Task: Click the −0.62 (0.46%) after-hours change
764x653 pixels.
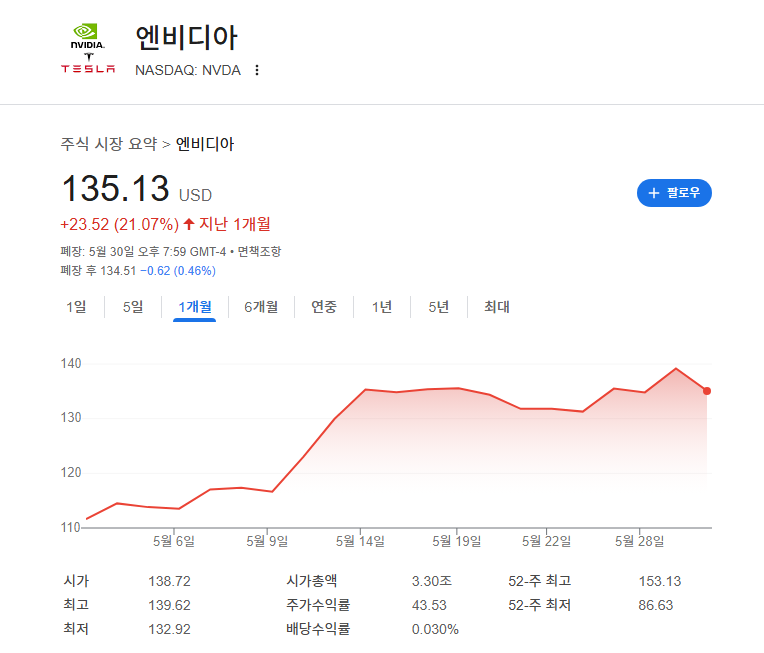Action: coord(178,271)
